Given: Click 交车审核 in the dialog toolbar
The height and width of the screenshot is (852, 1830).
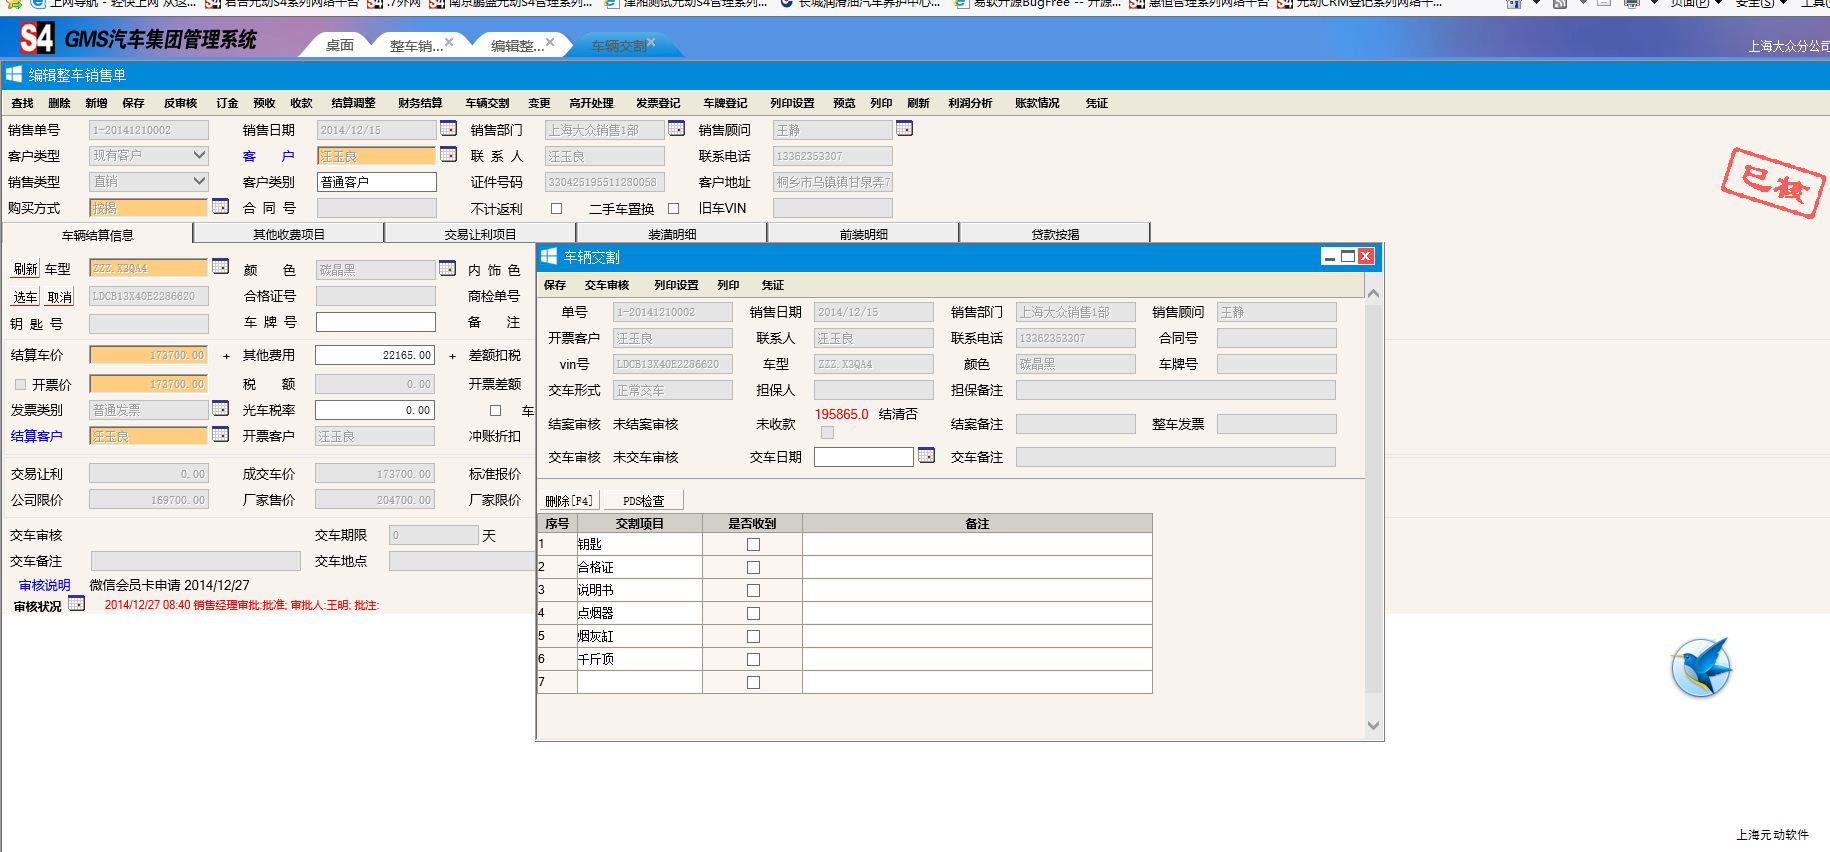Looking at the screenshot, I should click(607, 285).
